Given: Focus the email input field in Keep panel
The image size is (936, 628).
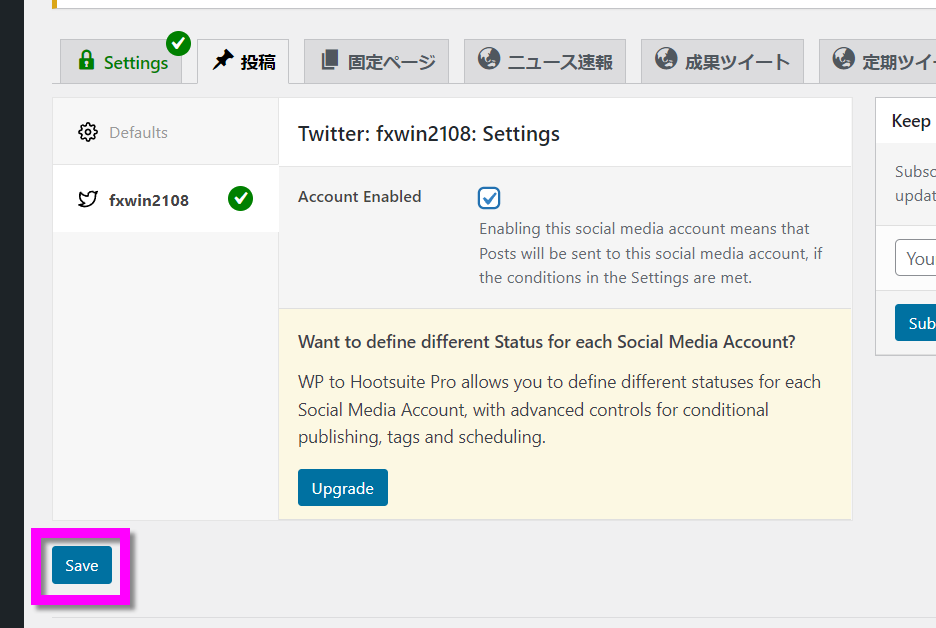Looking at the screenshot, I should 916,258.
